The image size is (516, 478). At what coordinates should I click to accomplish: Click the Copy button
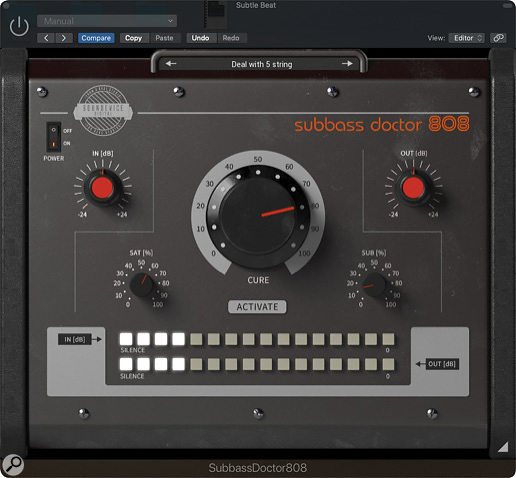click(133, 38)
